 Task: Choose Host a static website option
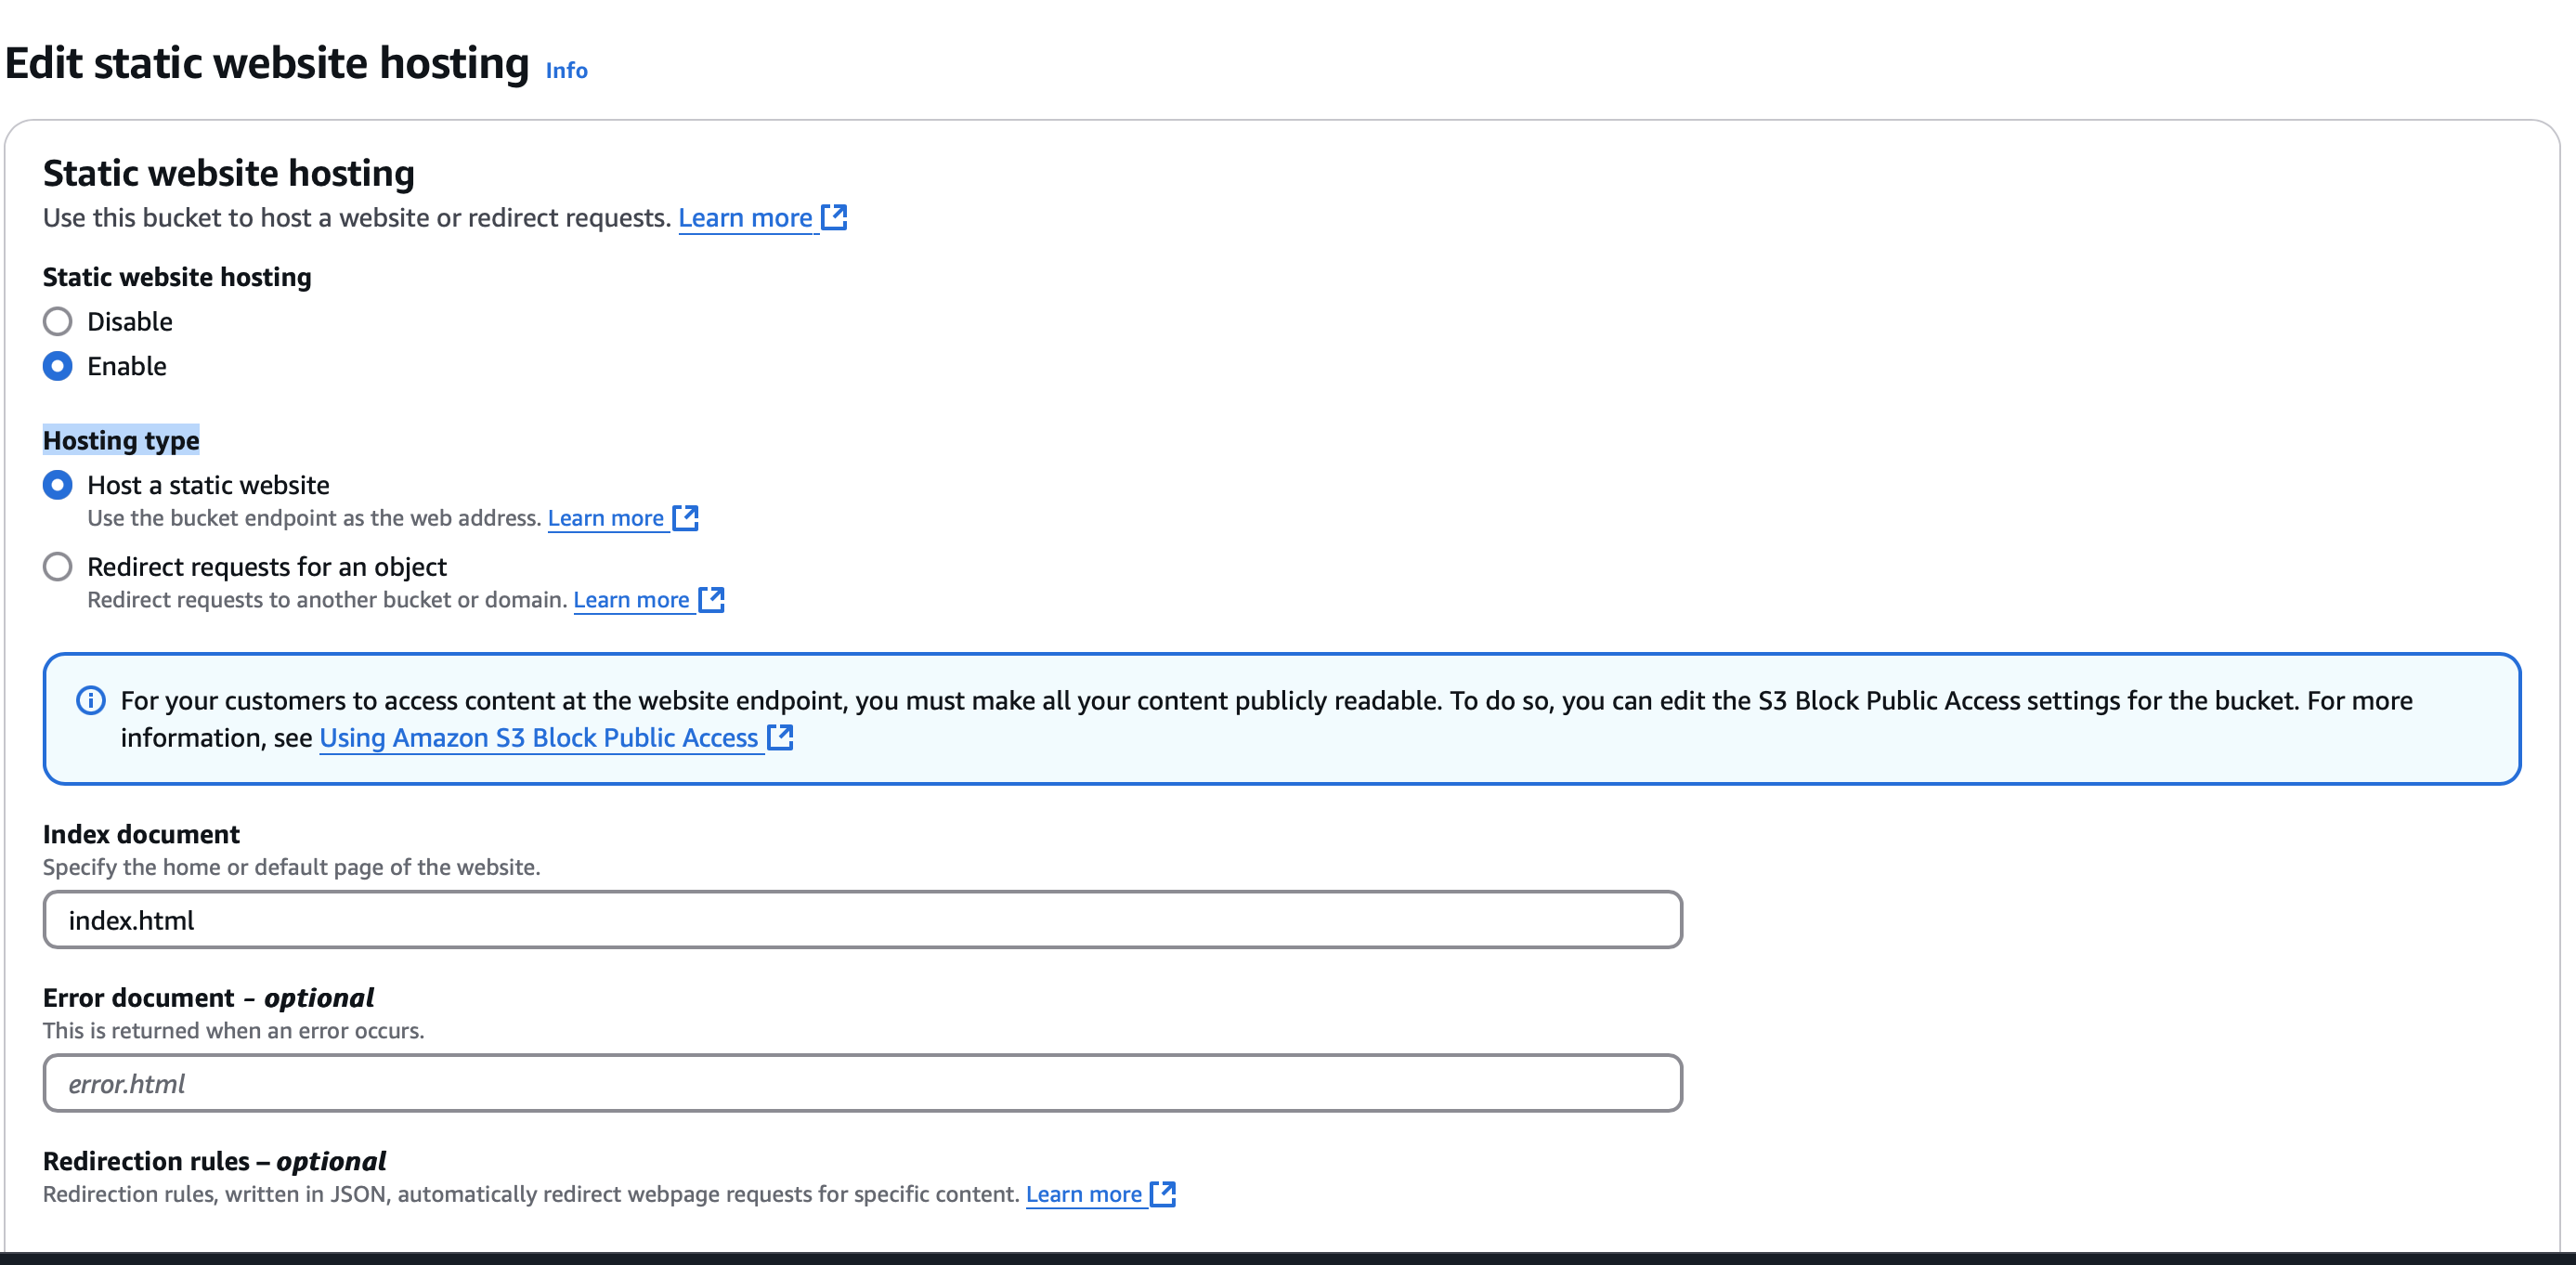pyautogui.click(x=58, y=485)
